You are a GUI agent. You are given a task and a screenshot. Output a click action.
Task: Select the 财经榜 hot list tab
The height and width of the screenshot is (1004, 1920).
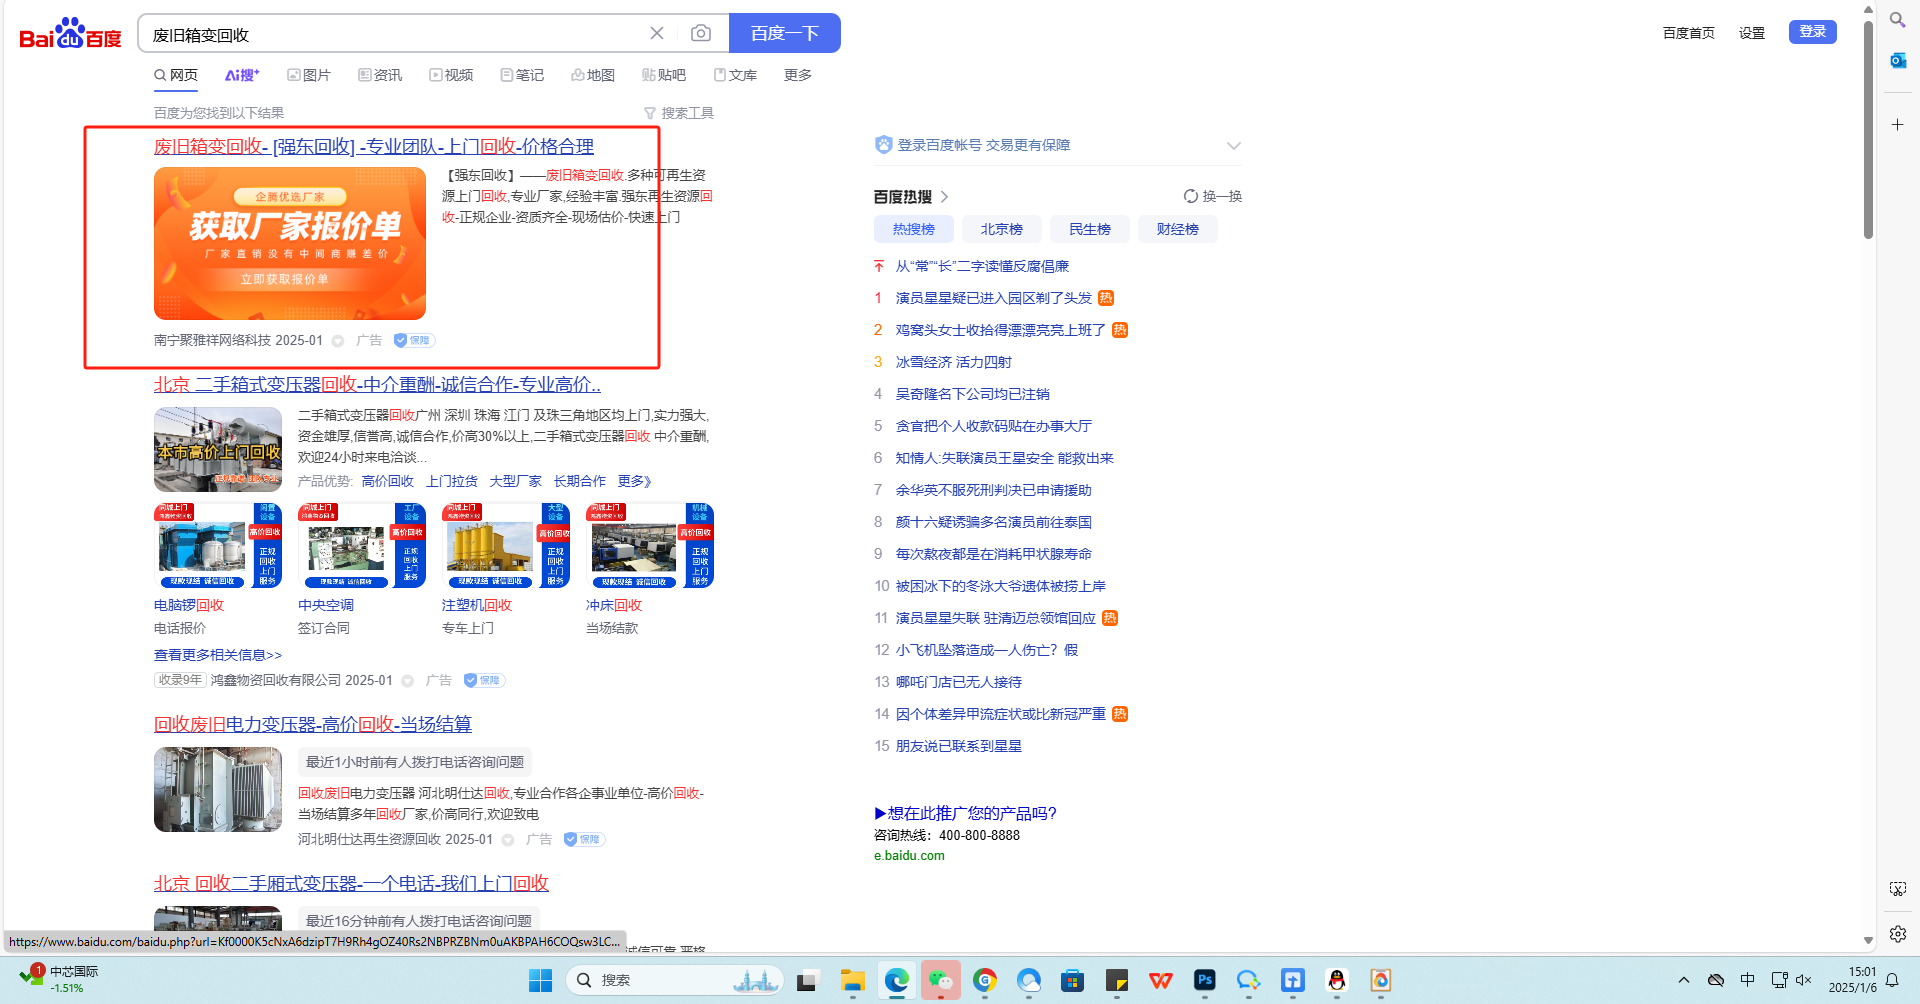pos(1178,229)
